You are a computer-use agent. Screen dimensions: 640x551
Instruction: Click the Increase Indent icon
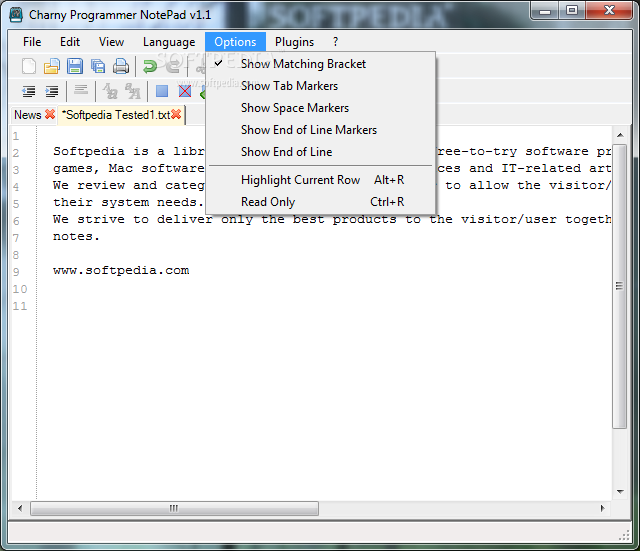52,91
